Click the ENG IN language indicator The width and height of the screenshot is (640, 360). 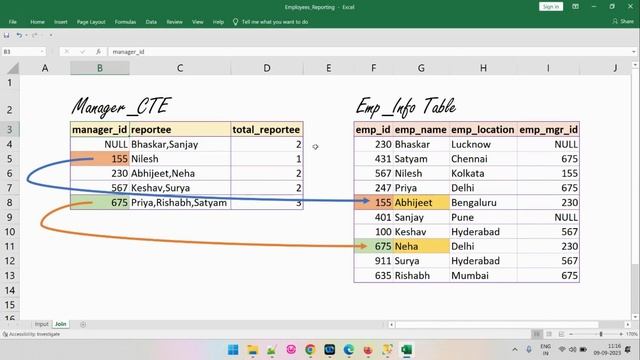[x=546, y=350]
